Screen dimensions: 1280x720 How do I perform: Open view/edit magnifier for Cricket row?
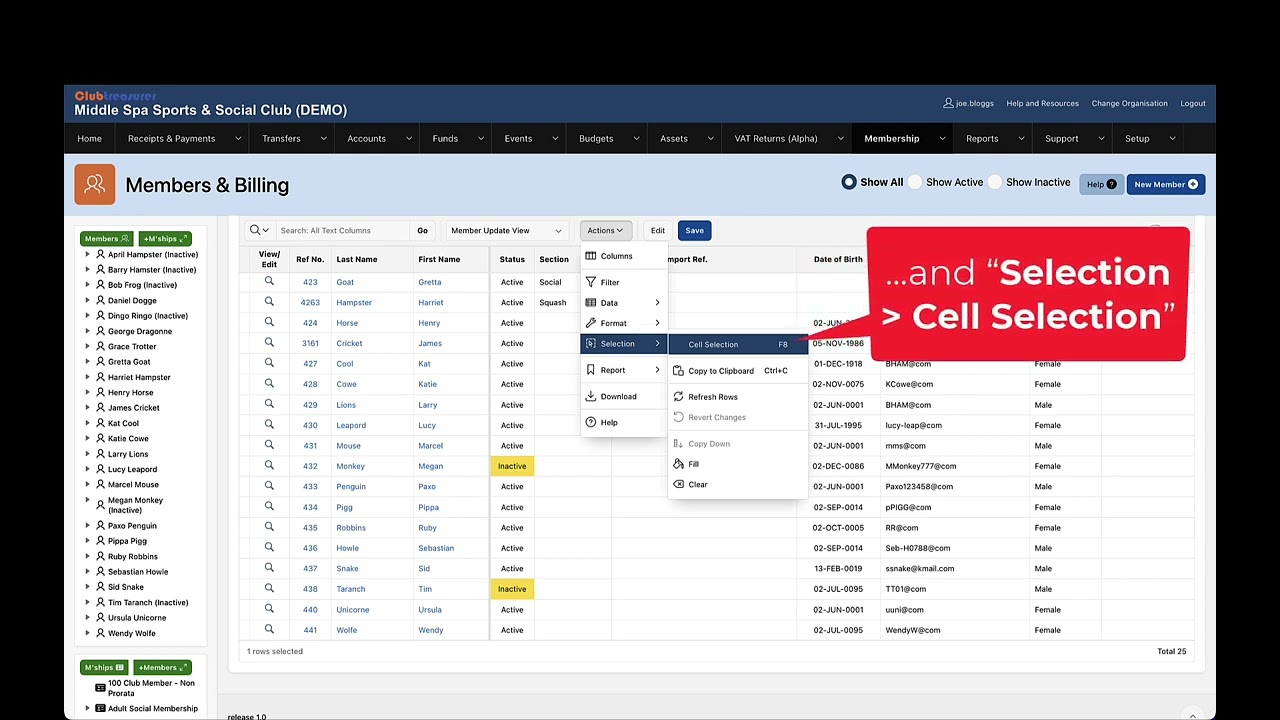[x=269, y=343]
